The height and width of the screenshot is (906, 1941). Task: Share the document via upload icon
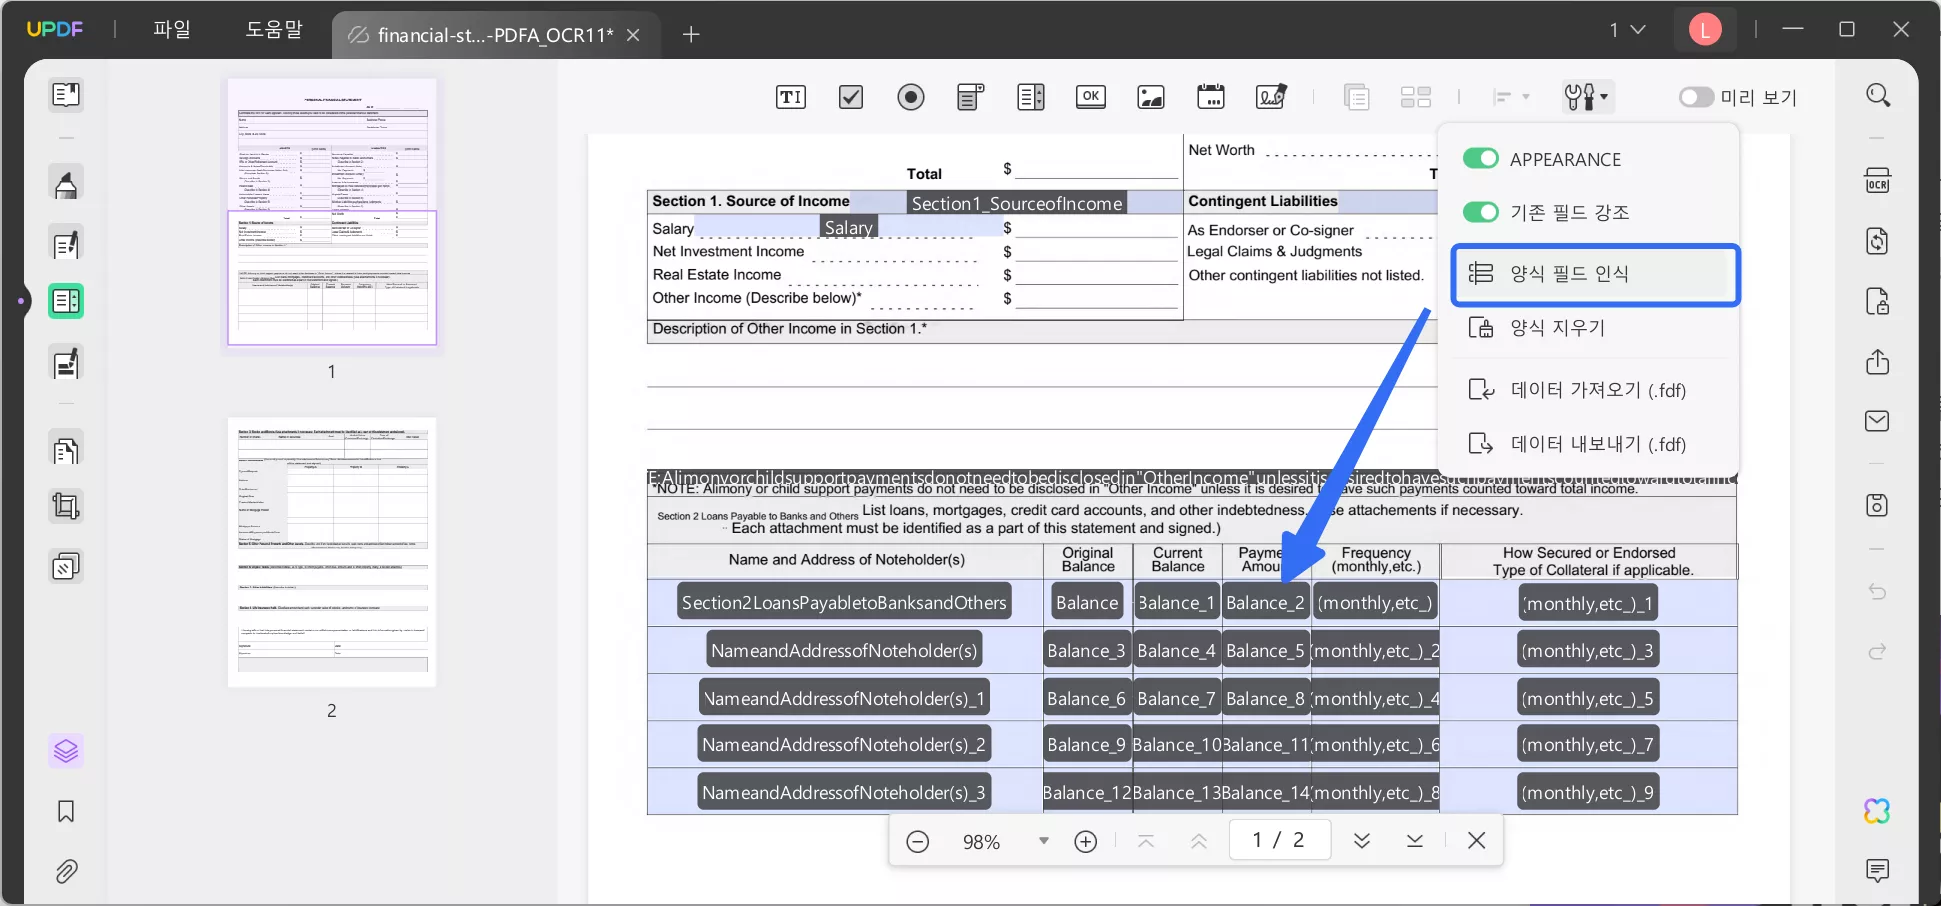tap(1877, 361)
